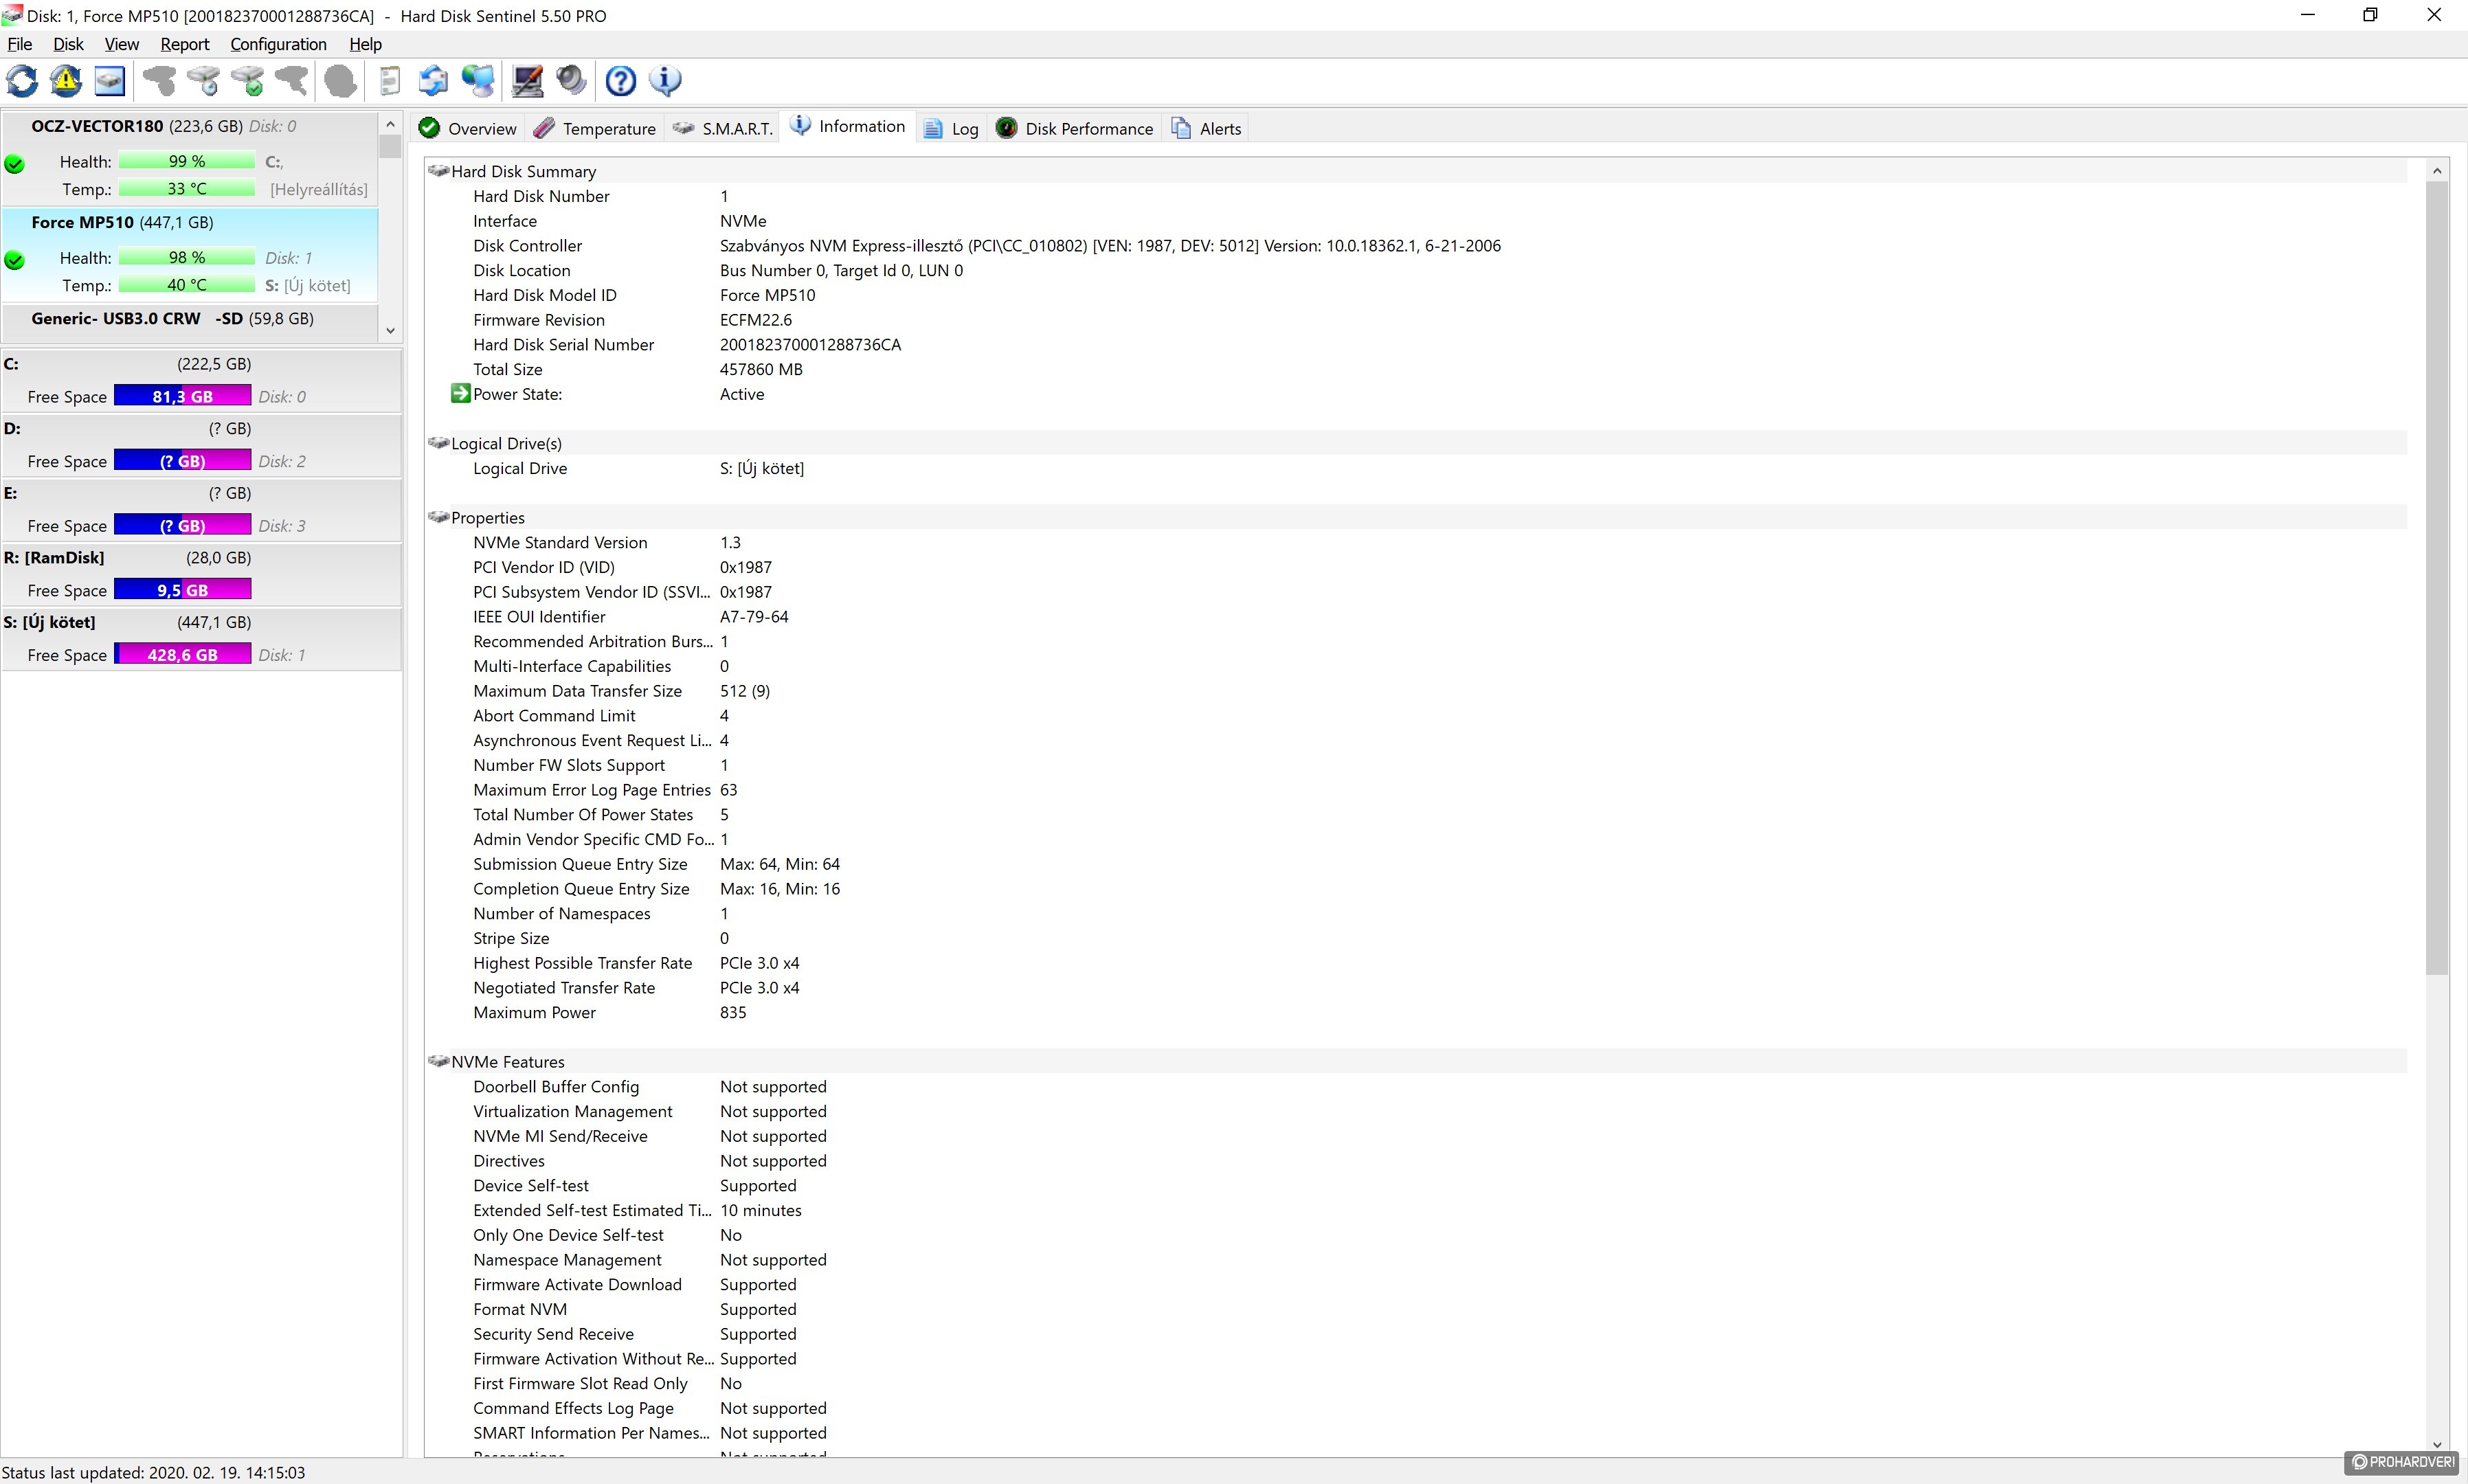Click the drive icon beside Logical Drive(s) heading
The image size is (2468, 1484).
coord(438,443)
